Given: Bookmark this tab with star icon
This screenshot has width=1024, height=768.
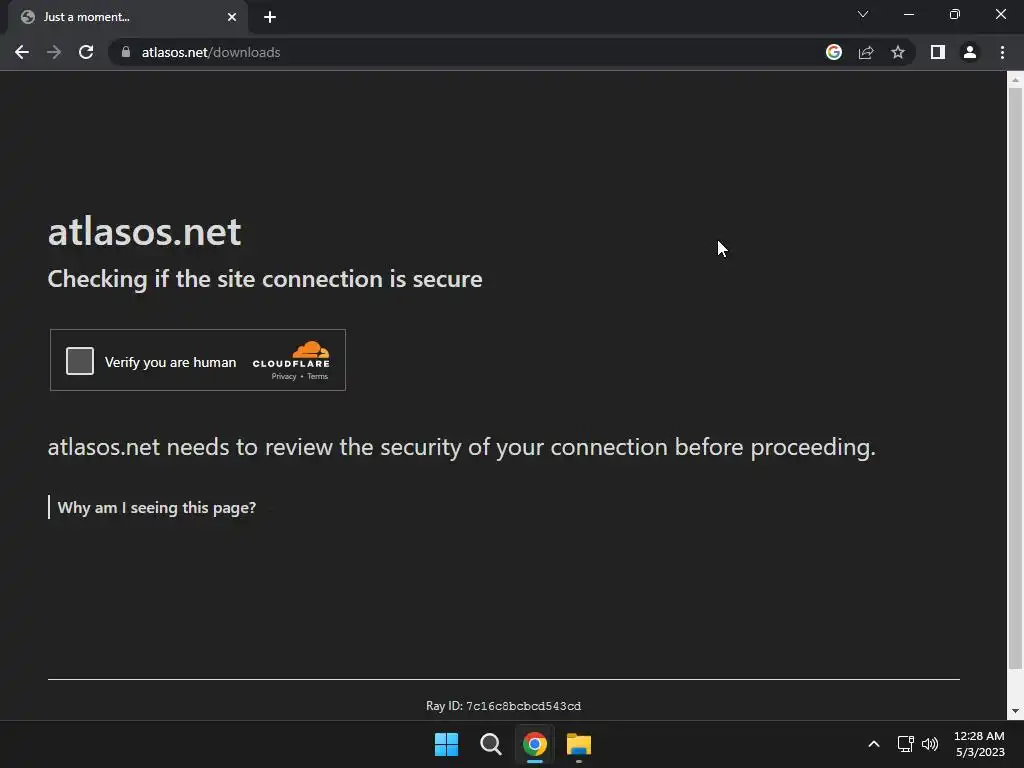Looking at the screenshot, I should coord(898,52).
